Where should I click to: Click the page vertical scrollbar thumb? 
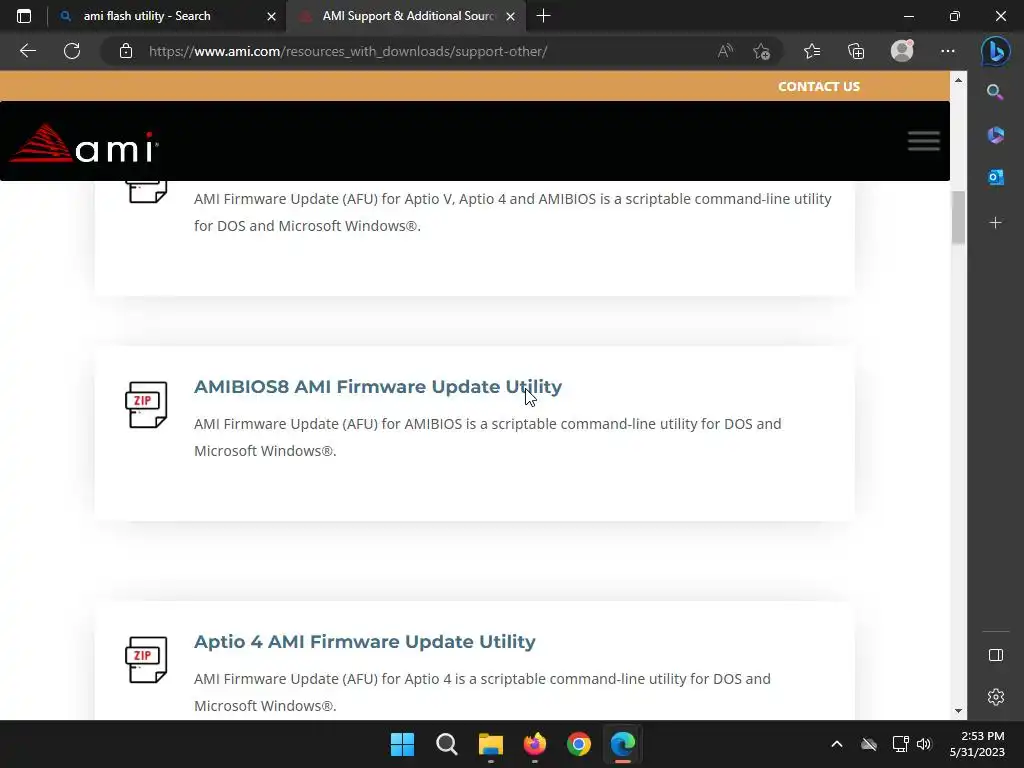(958, 217)
